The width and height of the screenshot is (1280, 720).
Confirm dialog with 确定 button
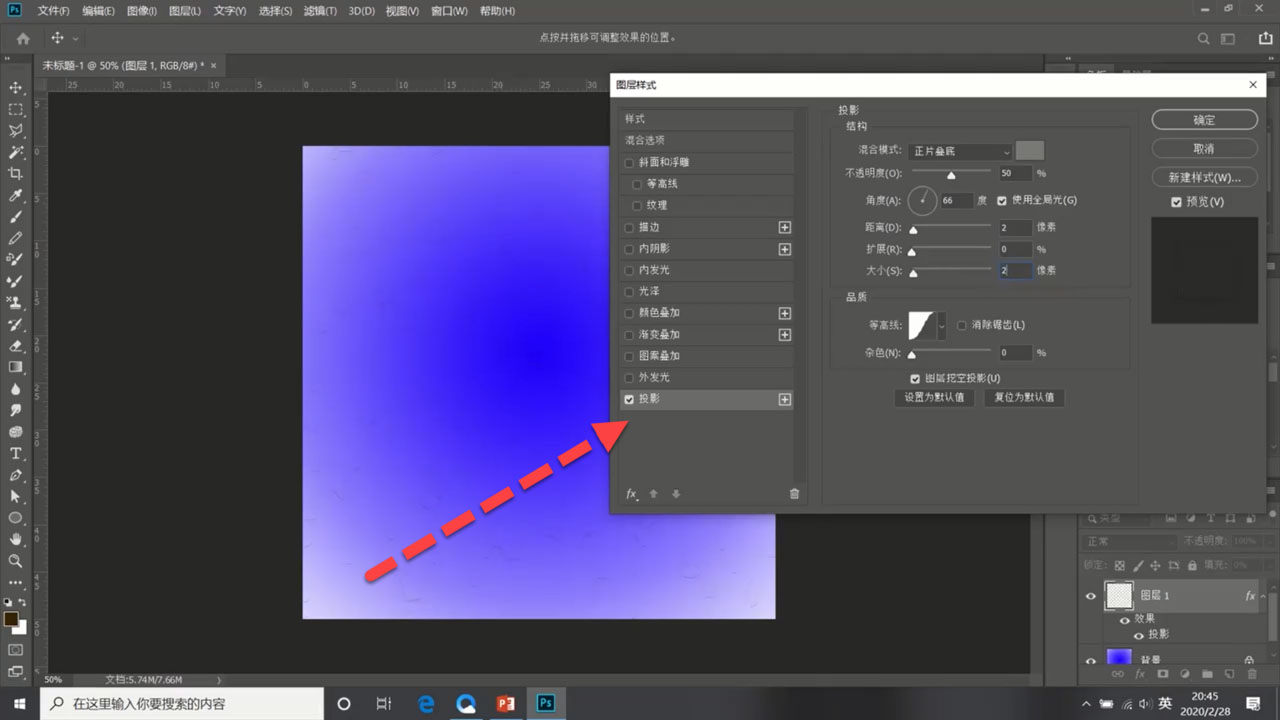[1204, 120]
